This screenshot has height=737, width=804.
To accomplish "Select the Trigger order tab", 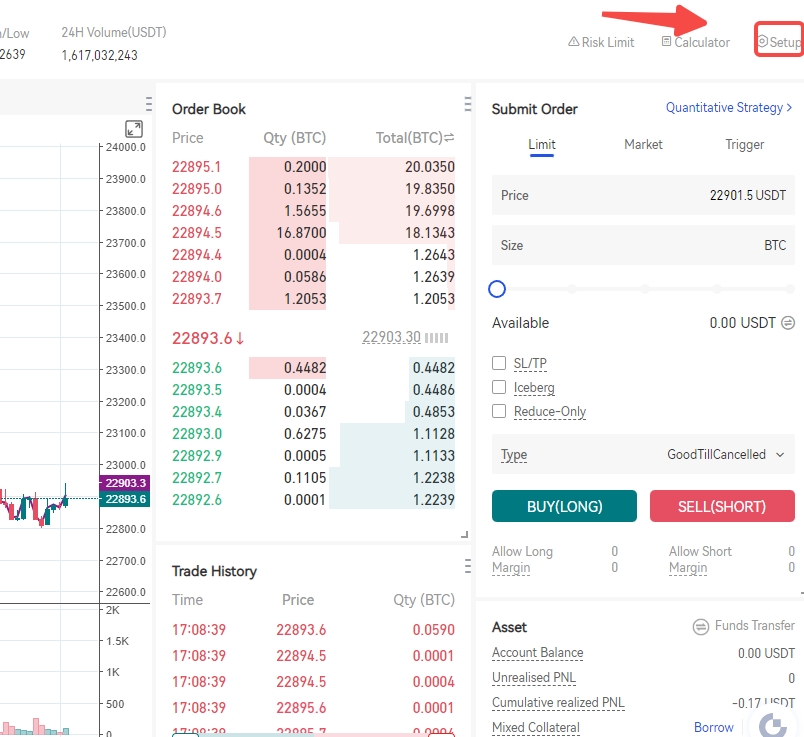I will [x=744, y=145].
